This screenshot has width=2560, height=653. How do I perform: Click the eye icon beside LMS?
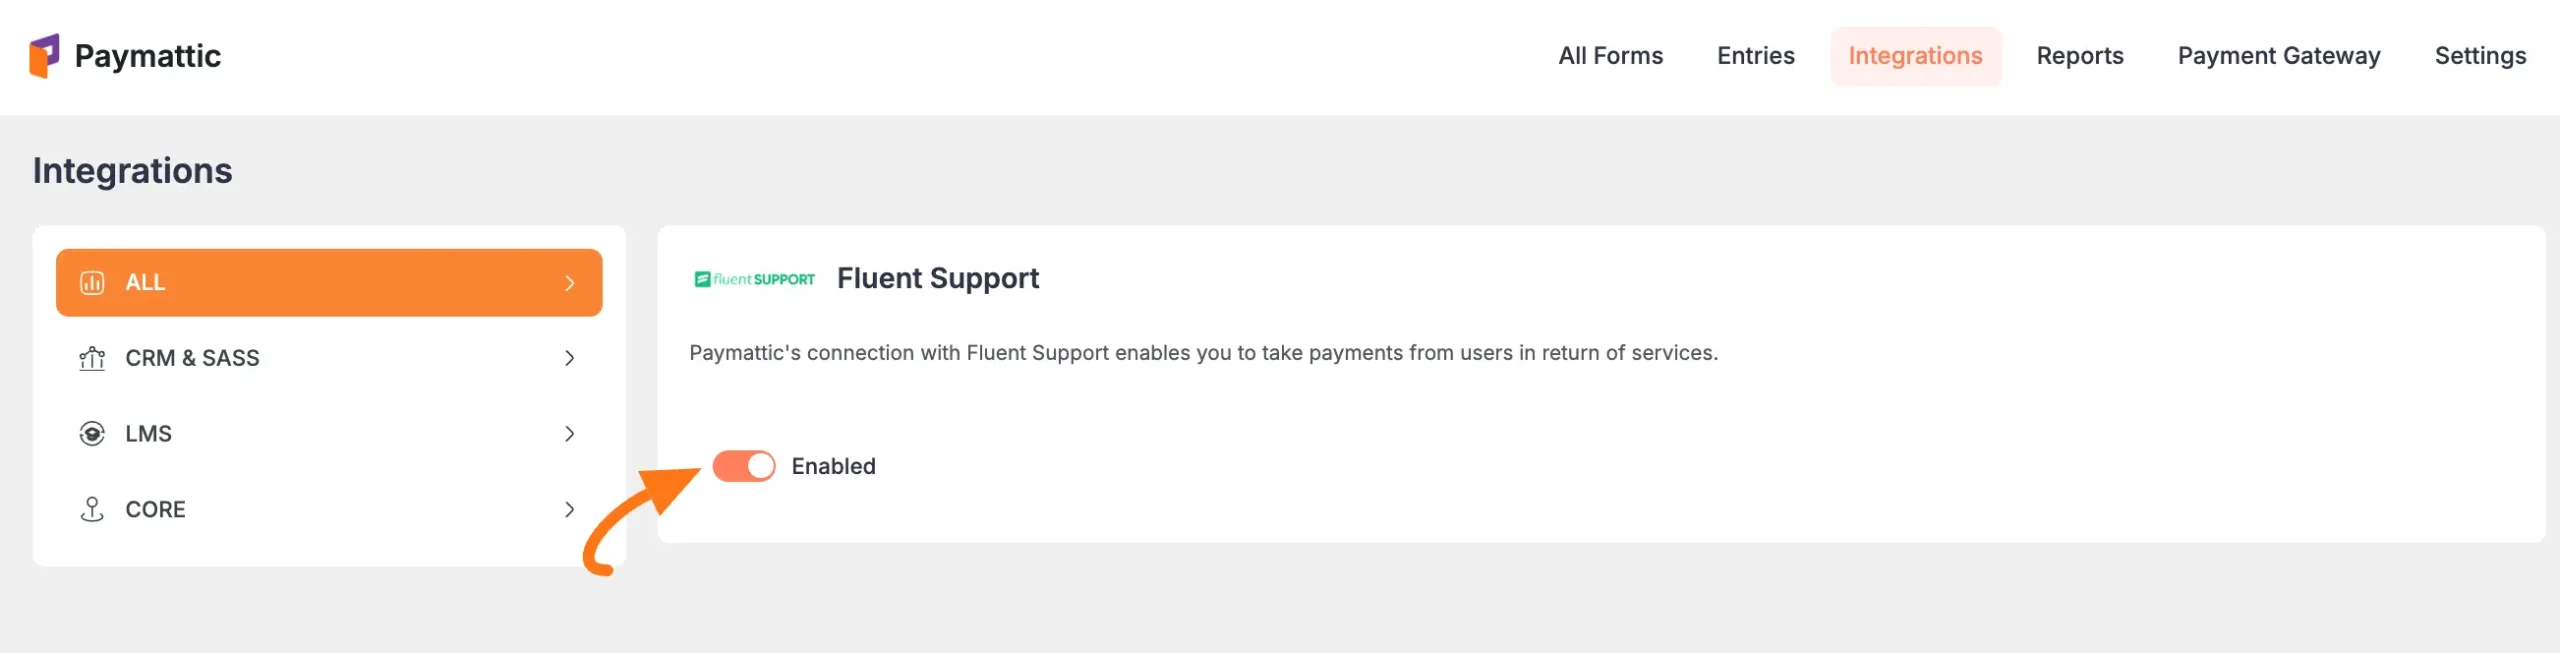click(x=92, y=433)
